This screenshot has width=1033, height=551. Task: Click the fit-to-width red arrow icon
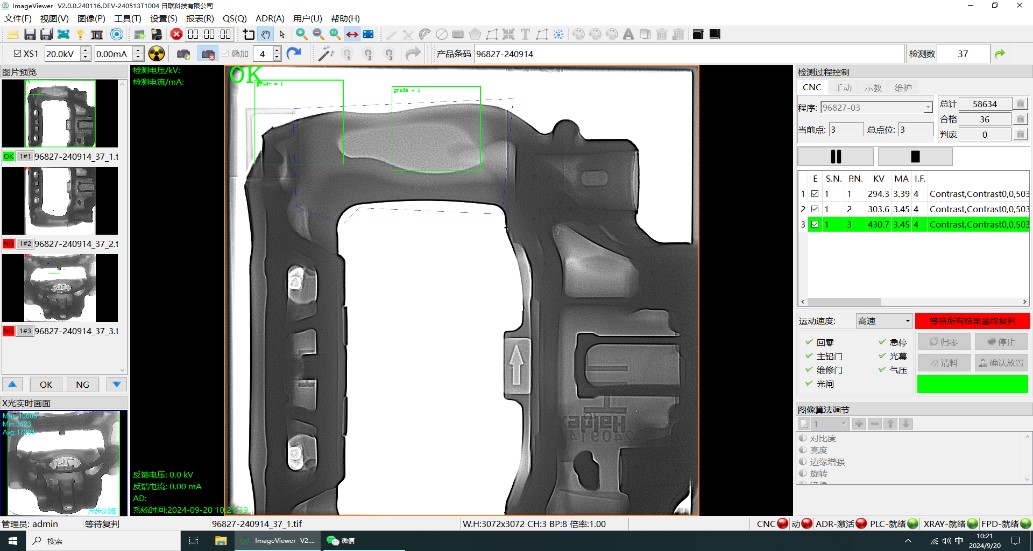[x=352, y=35]
